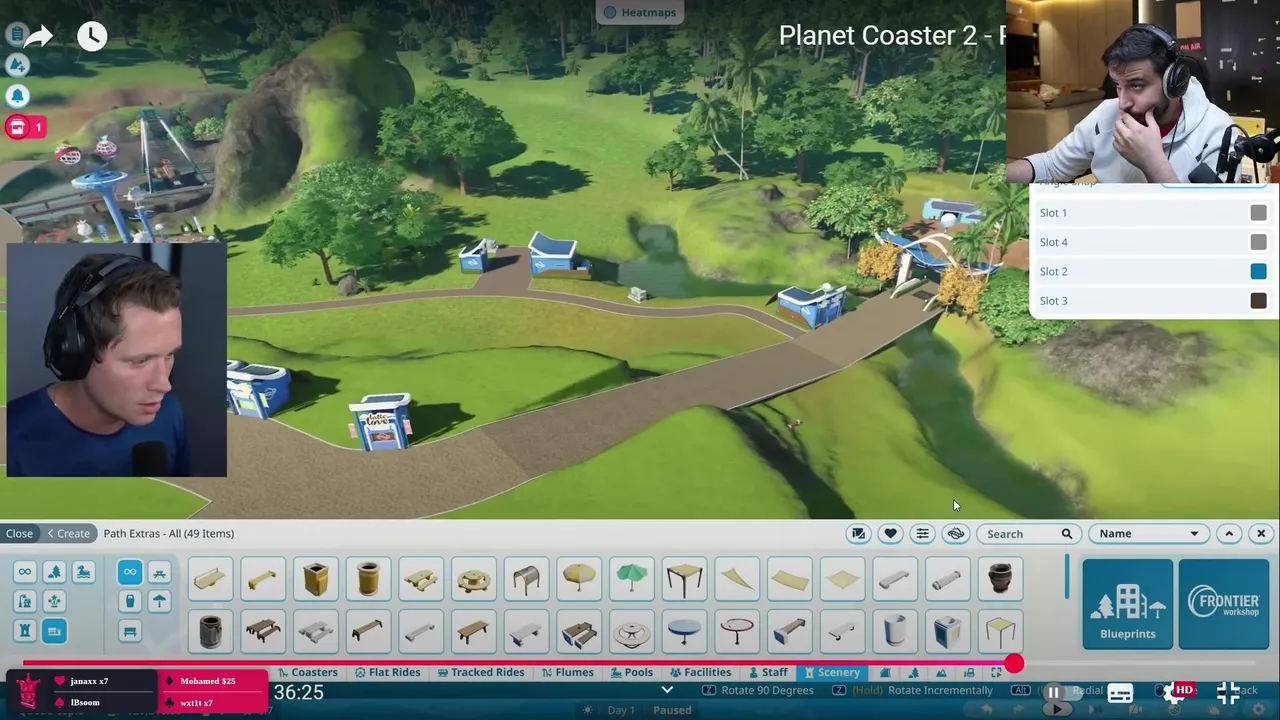This screenshot has width=1280, height=720.
Task: Pick the dark clay pot item
Action: pyautogui.click(x=1000, y=579)
